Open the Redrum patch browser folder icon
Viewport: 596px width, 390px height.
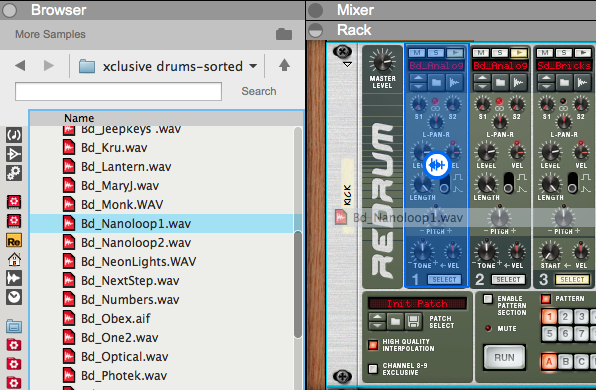[395, 322]
